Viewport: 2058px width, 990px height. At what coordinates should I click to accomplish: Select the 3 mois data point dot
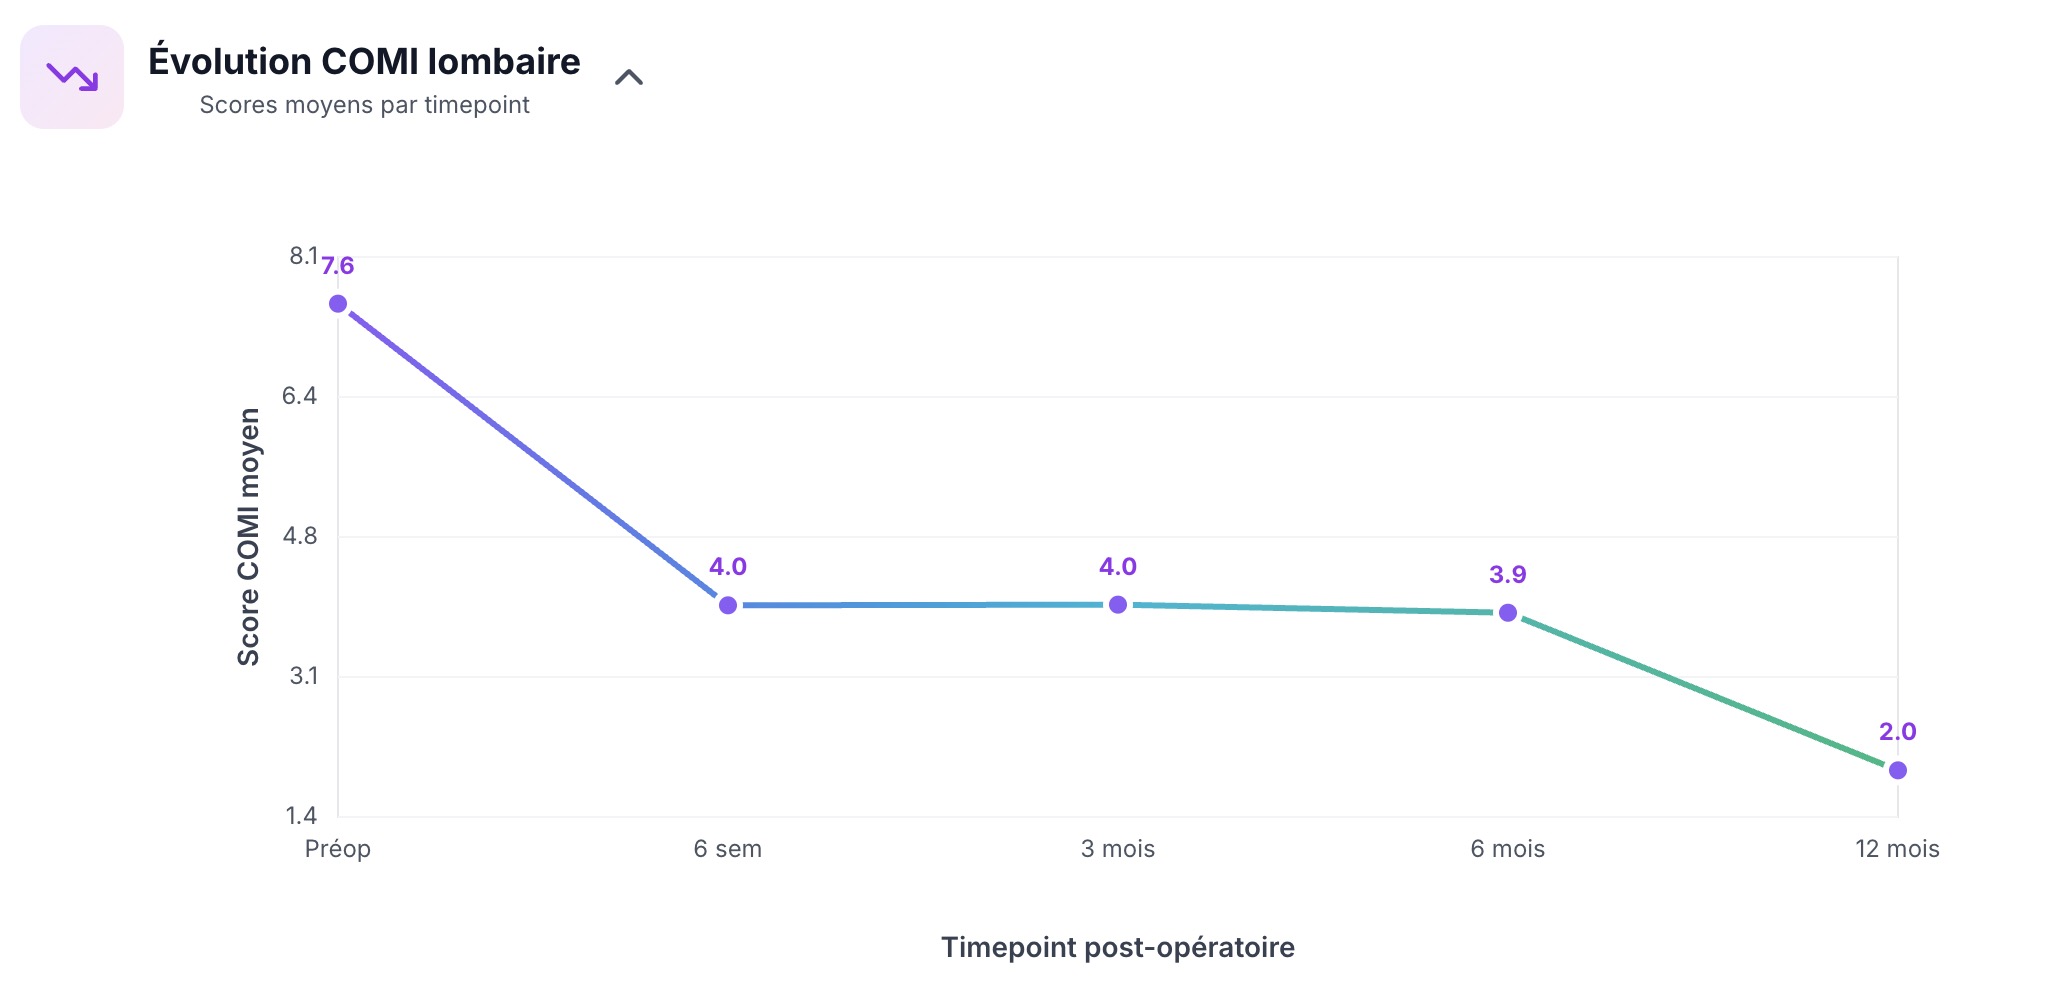click(x=1118, y=604)
